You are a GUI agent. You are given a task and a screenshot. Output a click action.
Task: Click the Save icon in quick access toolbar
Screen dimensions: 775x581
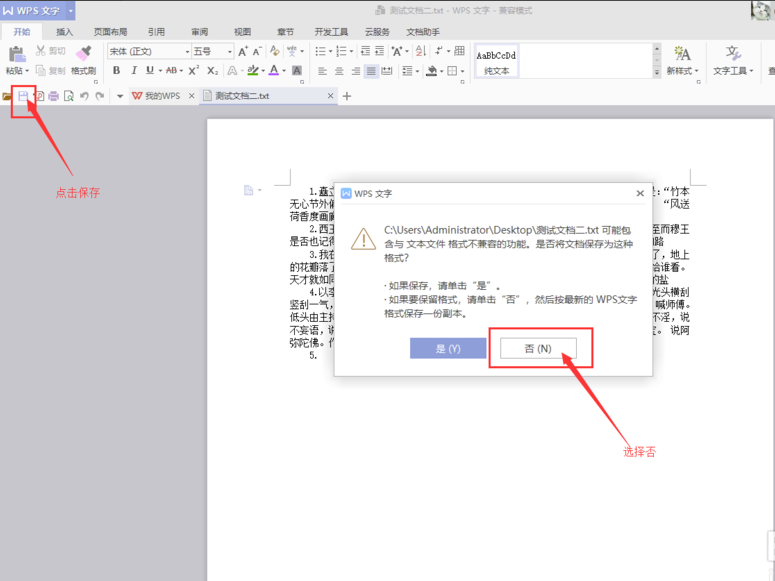click(22, 96)
